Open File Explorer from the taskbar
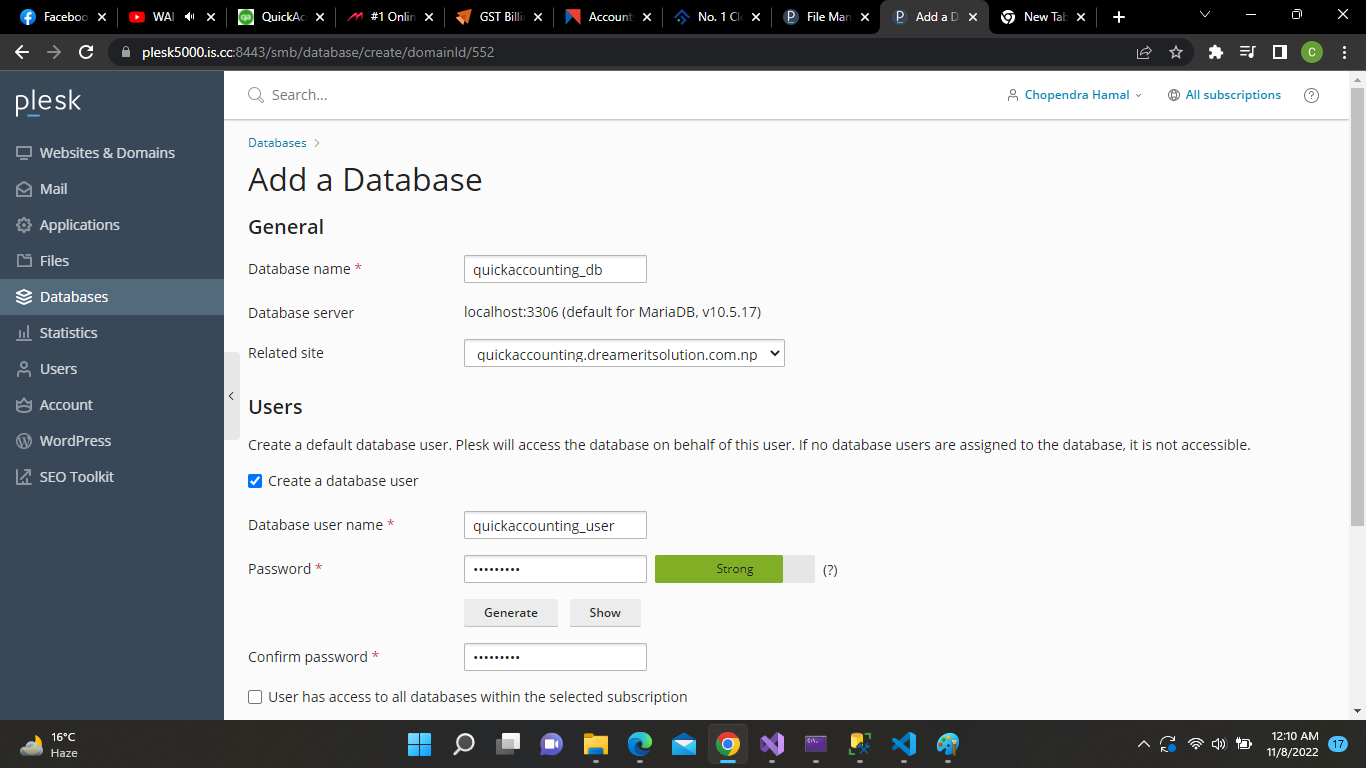Viewport: 1366px width, 768px height. [x=595, y=744]
